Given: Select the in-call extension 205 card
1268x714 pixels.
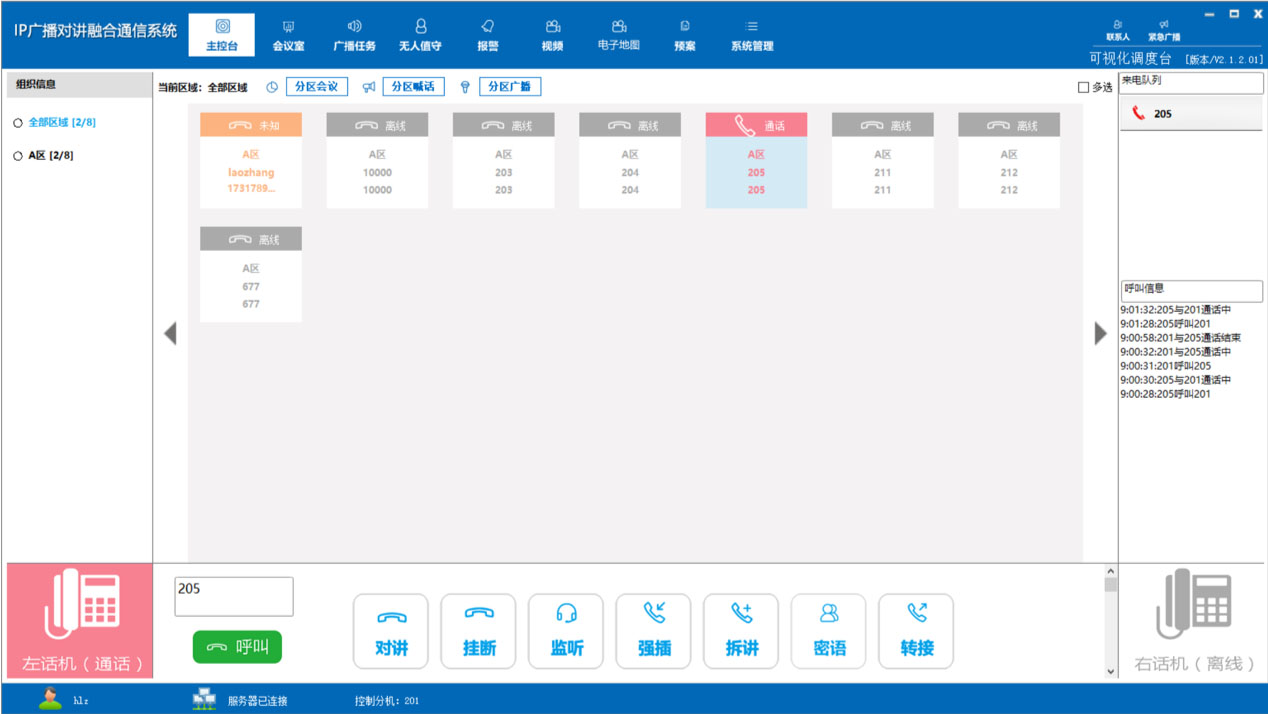Looking at the screenshot, I should (x=756, y=160).
